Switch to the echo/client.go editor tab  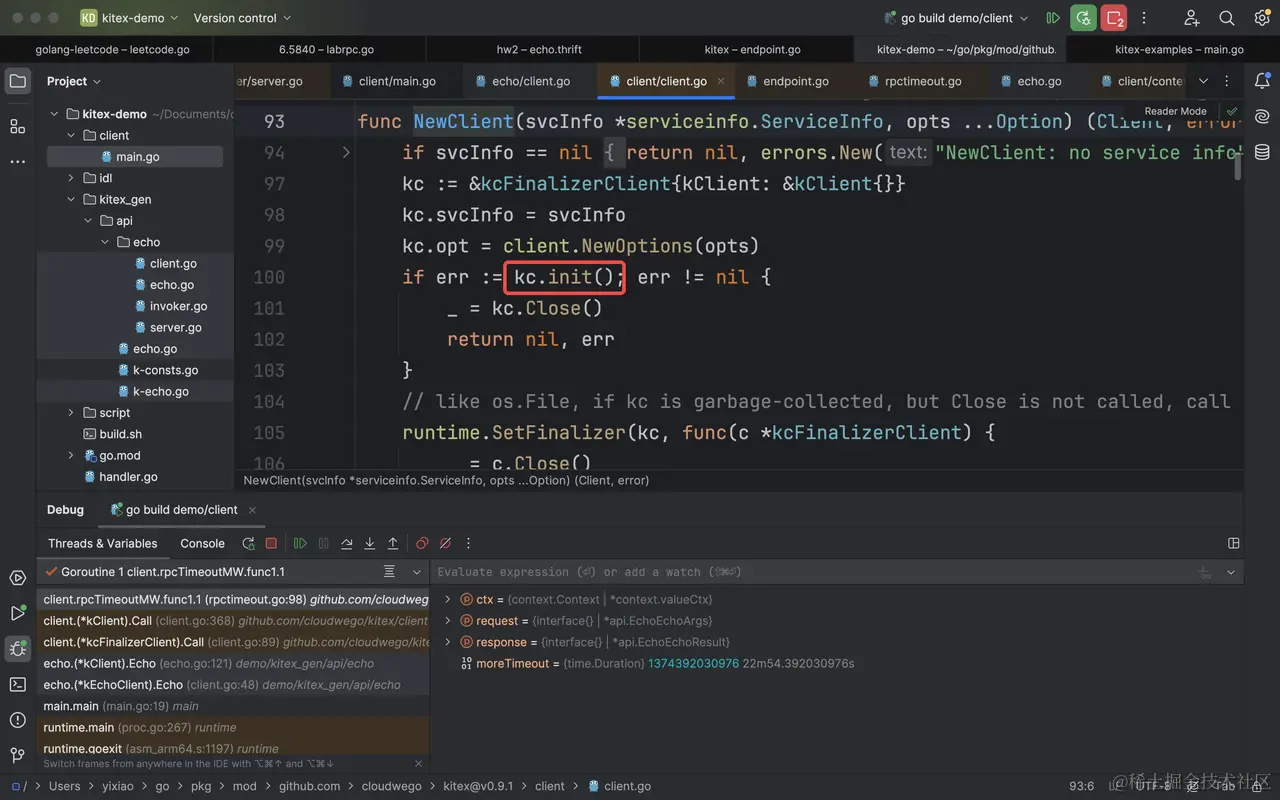tap(521, 81)
